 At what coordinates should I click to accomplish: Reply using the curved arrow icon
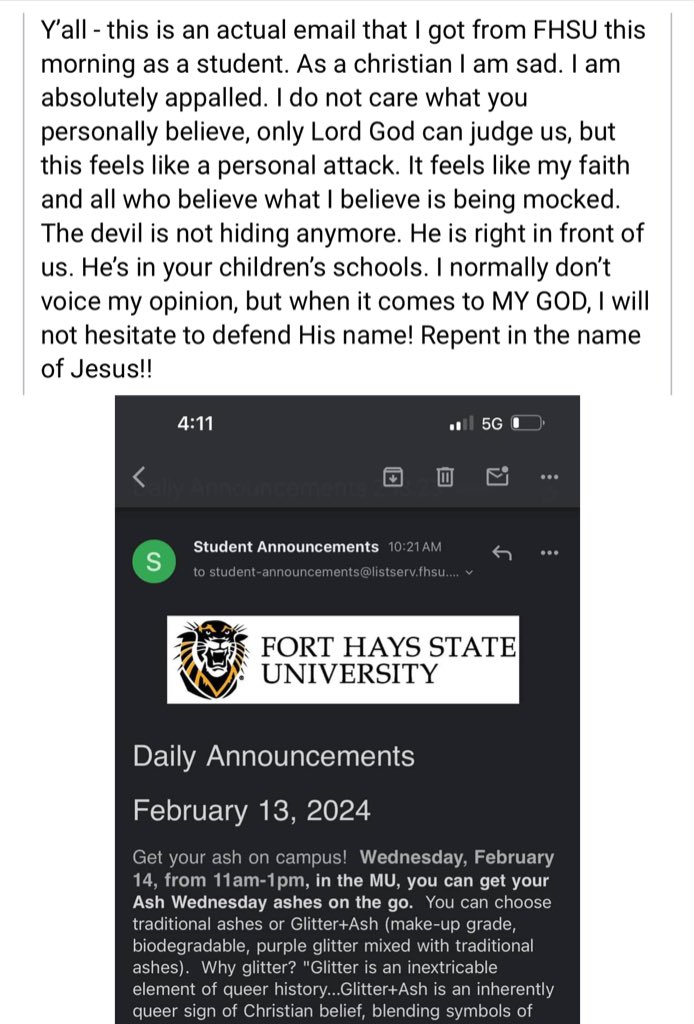pyautogui.click(x=501, y=553)
